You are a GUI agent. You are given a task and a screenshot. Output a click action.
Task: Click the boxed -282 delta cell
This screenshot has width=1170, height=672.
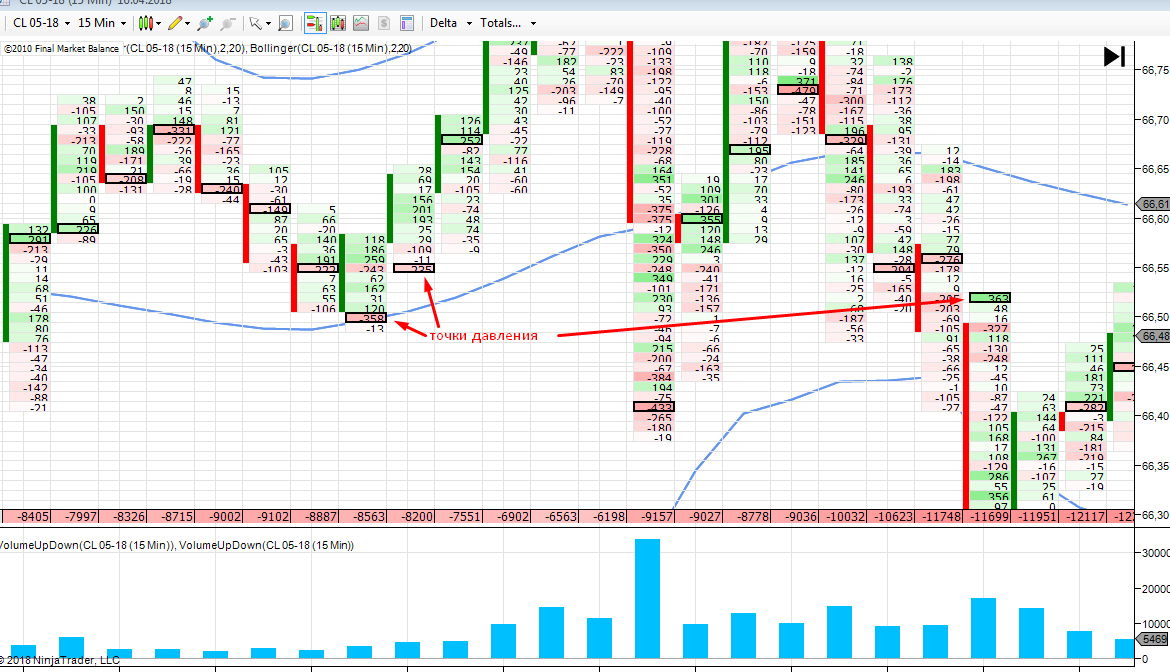pyautogui.click(x=1086, y=407)
